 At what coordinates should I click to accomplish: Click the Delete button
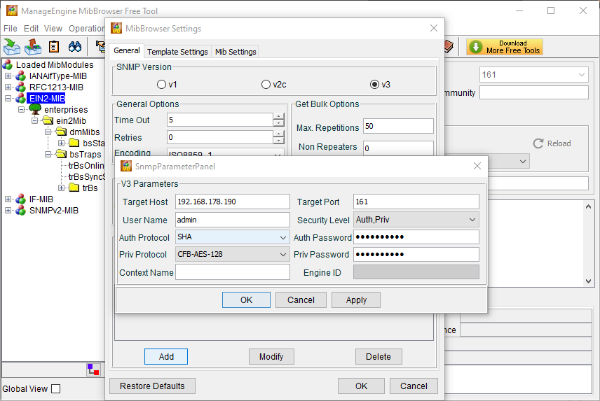[378, 357]
